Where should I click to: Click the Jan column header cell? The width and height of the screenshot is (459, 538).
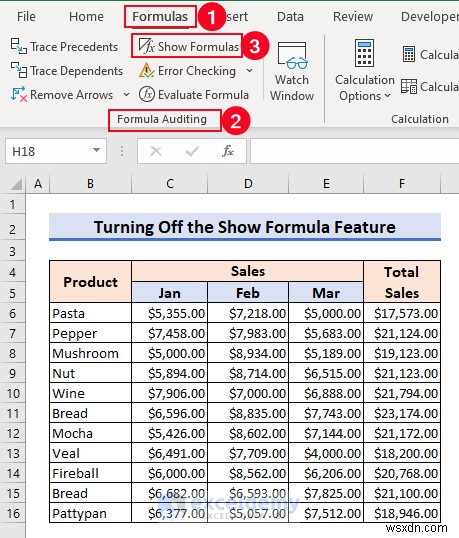point(169,293)
